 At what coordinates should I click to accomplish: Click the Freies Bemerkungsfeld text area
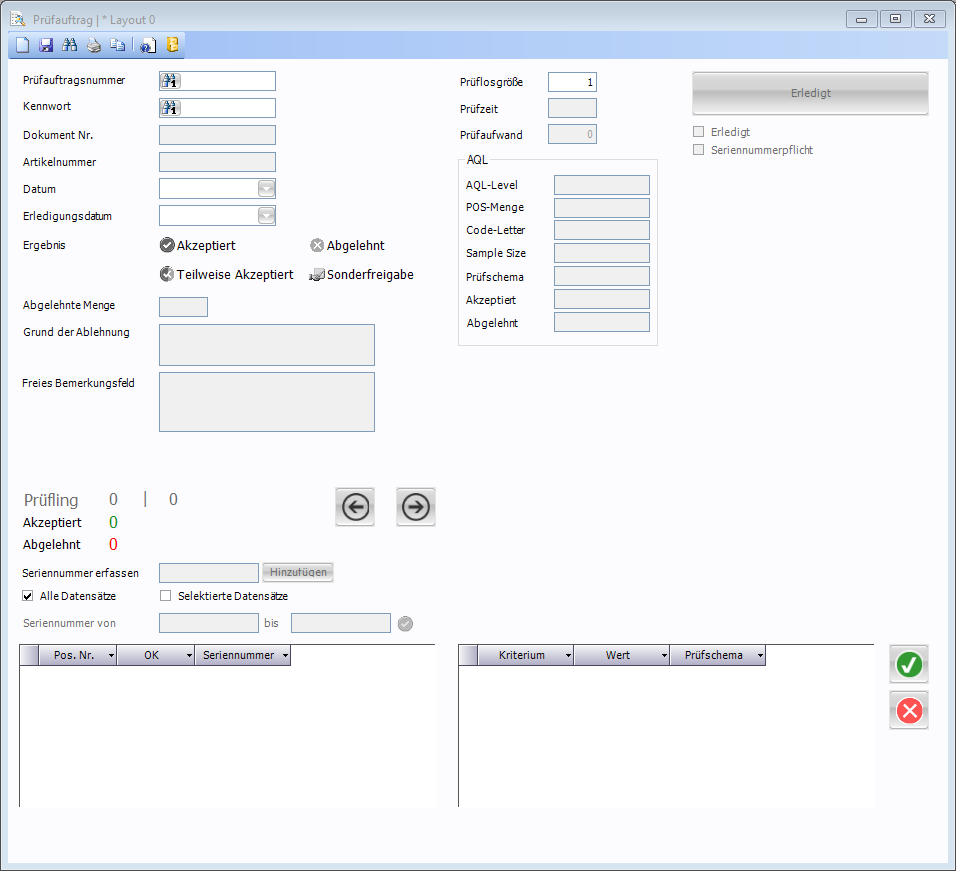[x=267, y=402]
